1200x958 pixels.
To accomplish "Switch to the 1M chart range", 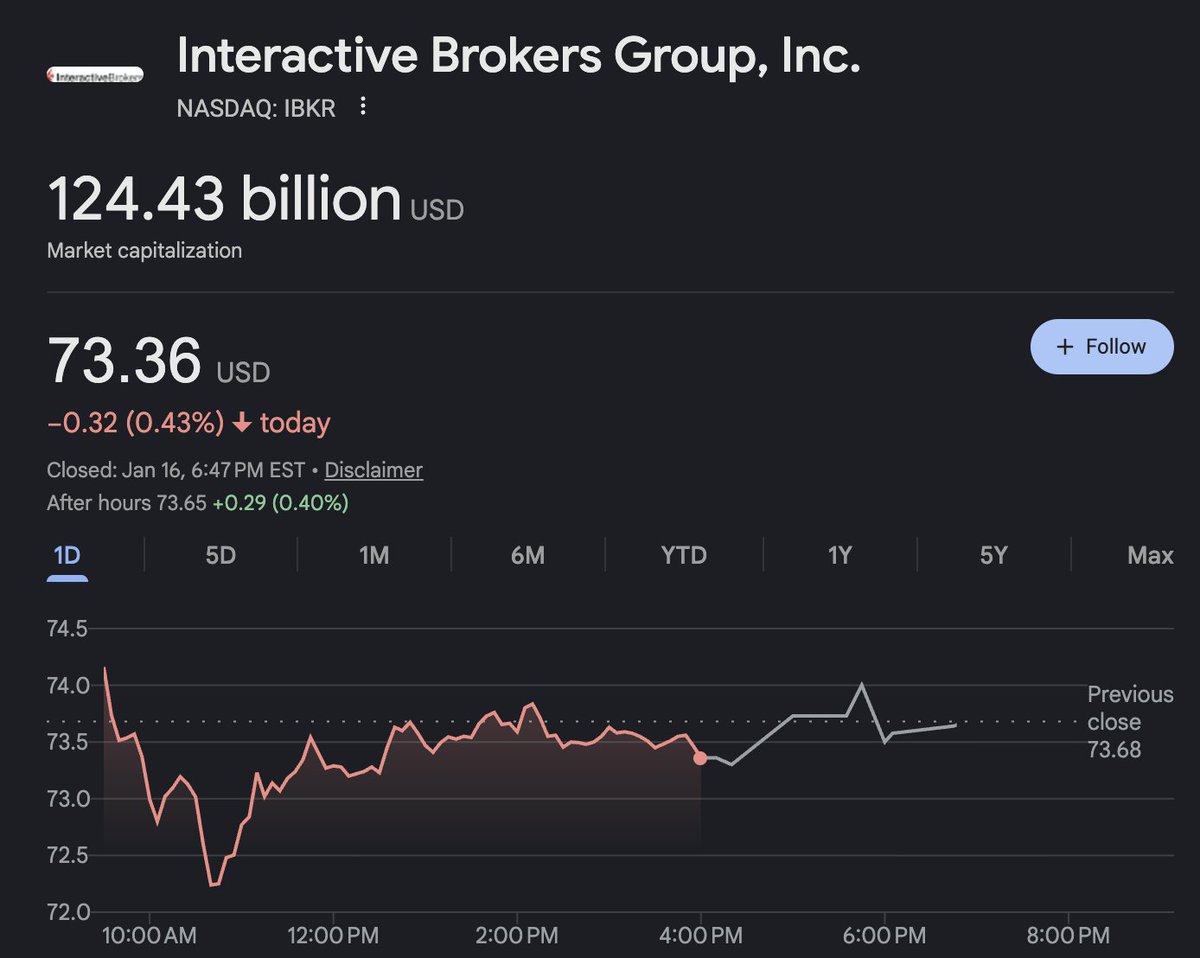I will tap(374, 555).
